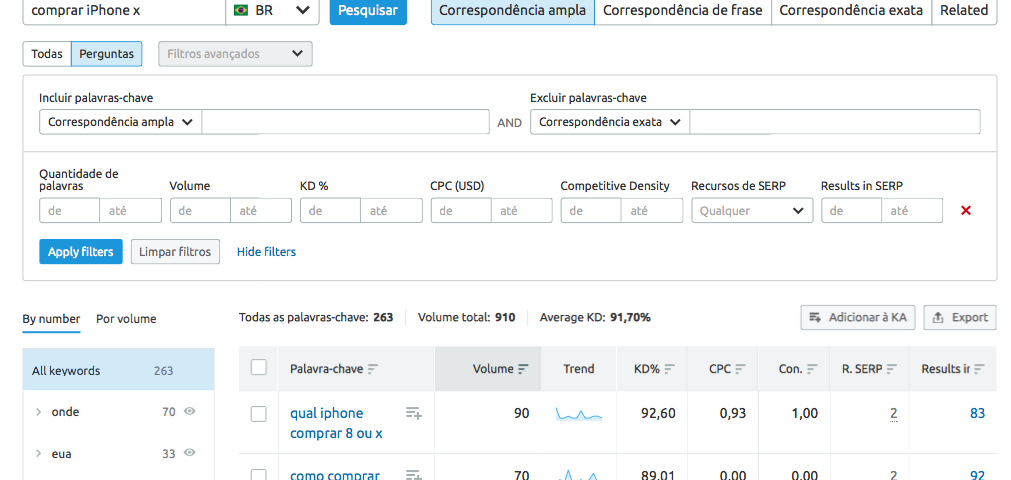
Task: Click the Trend column header
Action: (x=579, y=369)
